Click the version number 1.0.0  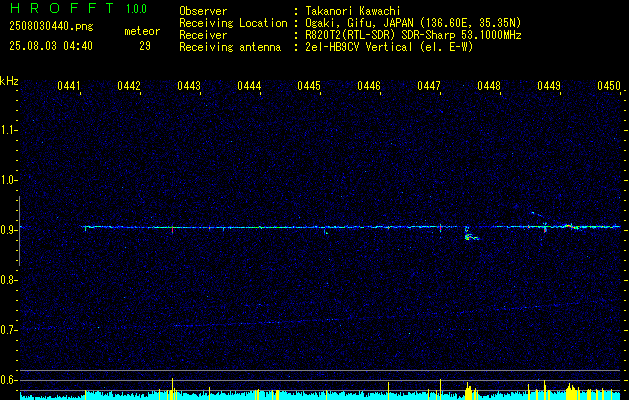tap(136, 9)
